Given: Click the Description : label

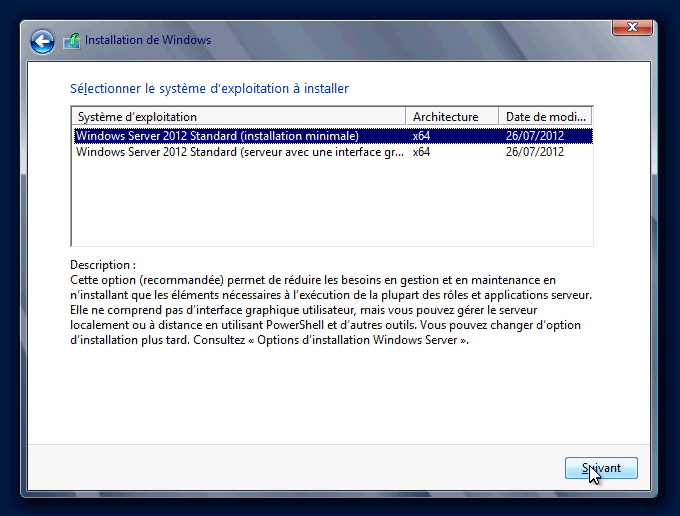Looking at the screenshot, I should coord(103,265).
